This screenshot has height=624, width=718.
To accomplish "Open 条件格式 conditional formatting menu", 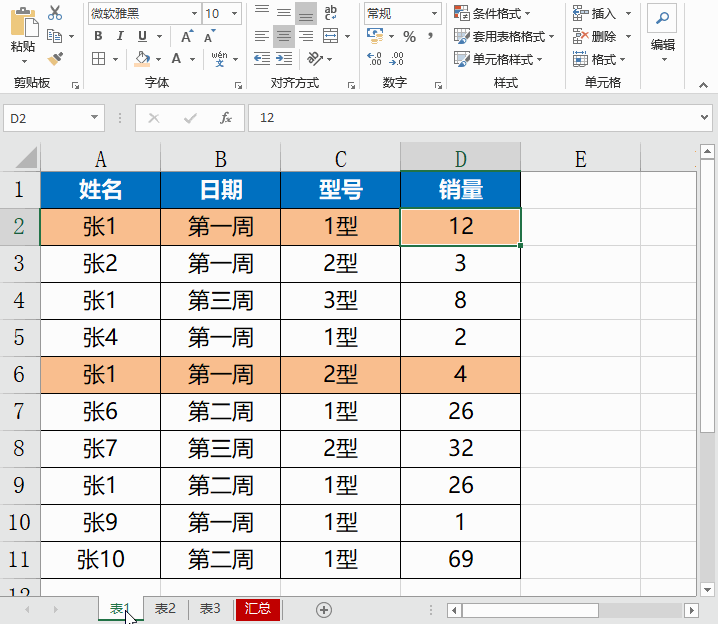I will [x=492, y=13].
